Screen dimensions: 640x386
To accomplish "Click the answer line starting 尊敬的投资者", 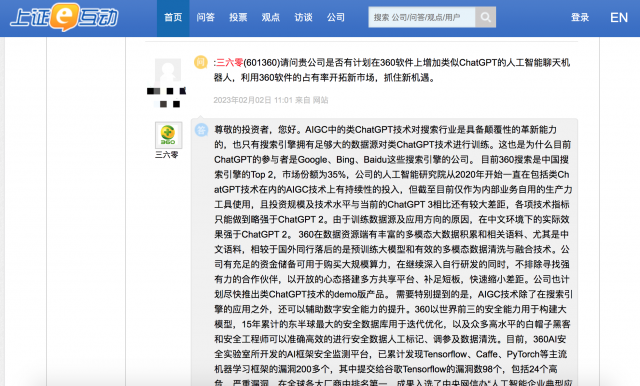I will 385,130.
